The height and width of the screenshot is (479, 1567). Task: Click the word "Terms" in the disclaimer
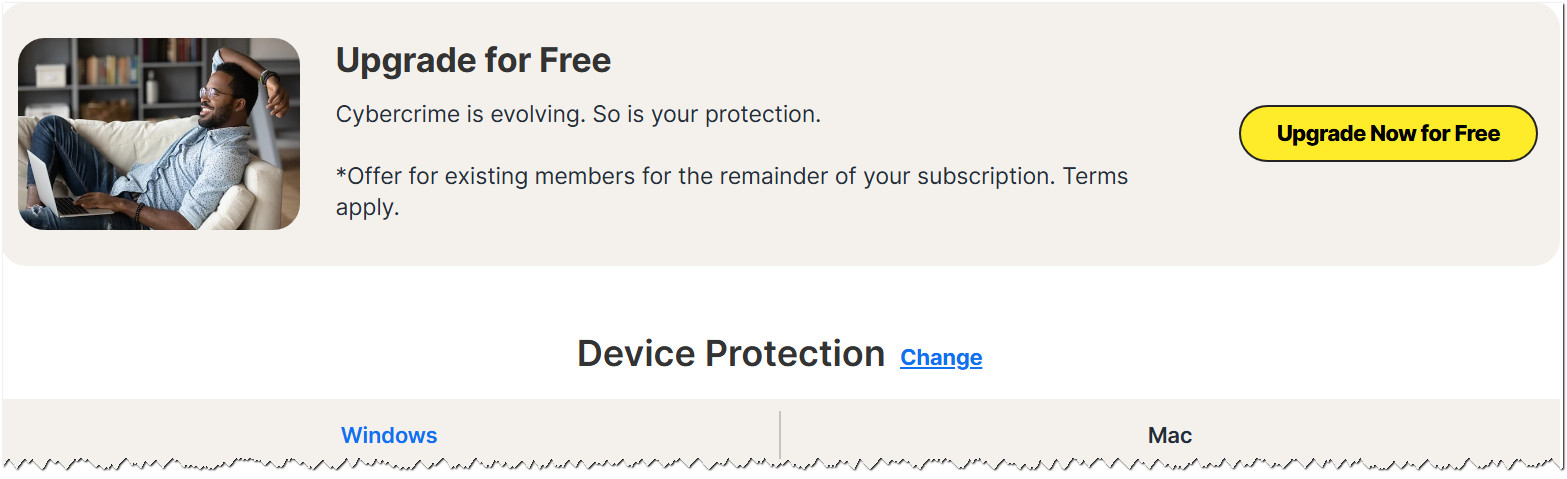point(1095,177)
